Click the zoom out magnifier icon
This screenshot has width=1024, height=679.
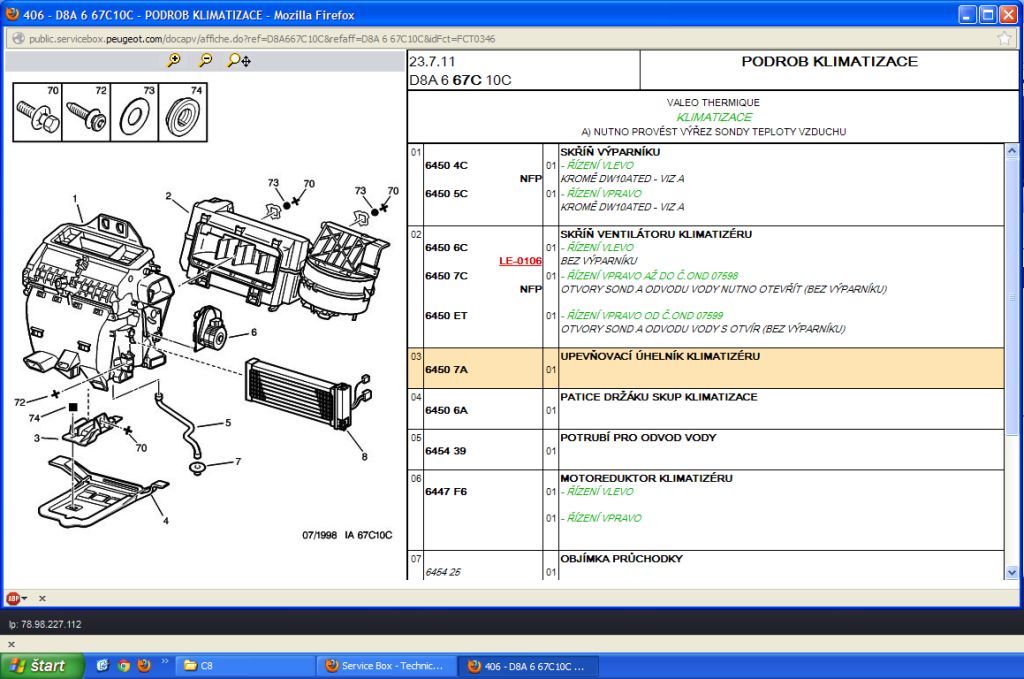pos(205,60)
